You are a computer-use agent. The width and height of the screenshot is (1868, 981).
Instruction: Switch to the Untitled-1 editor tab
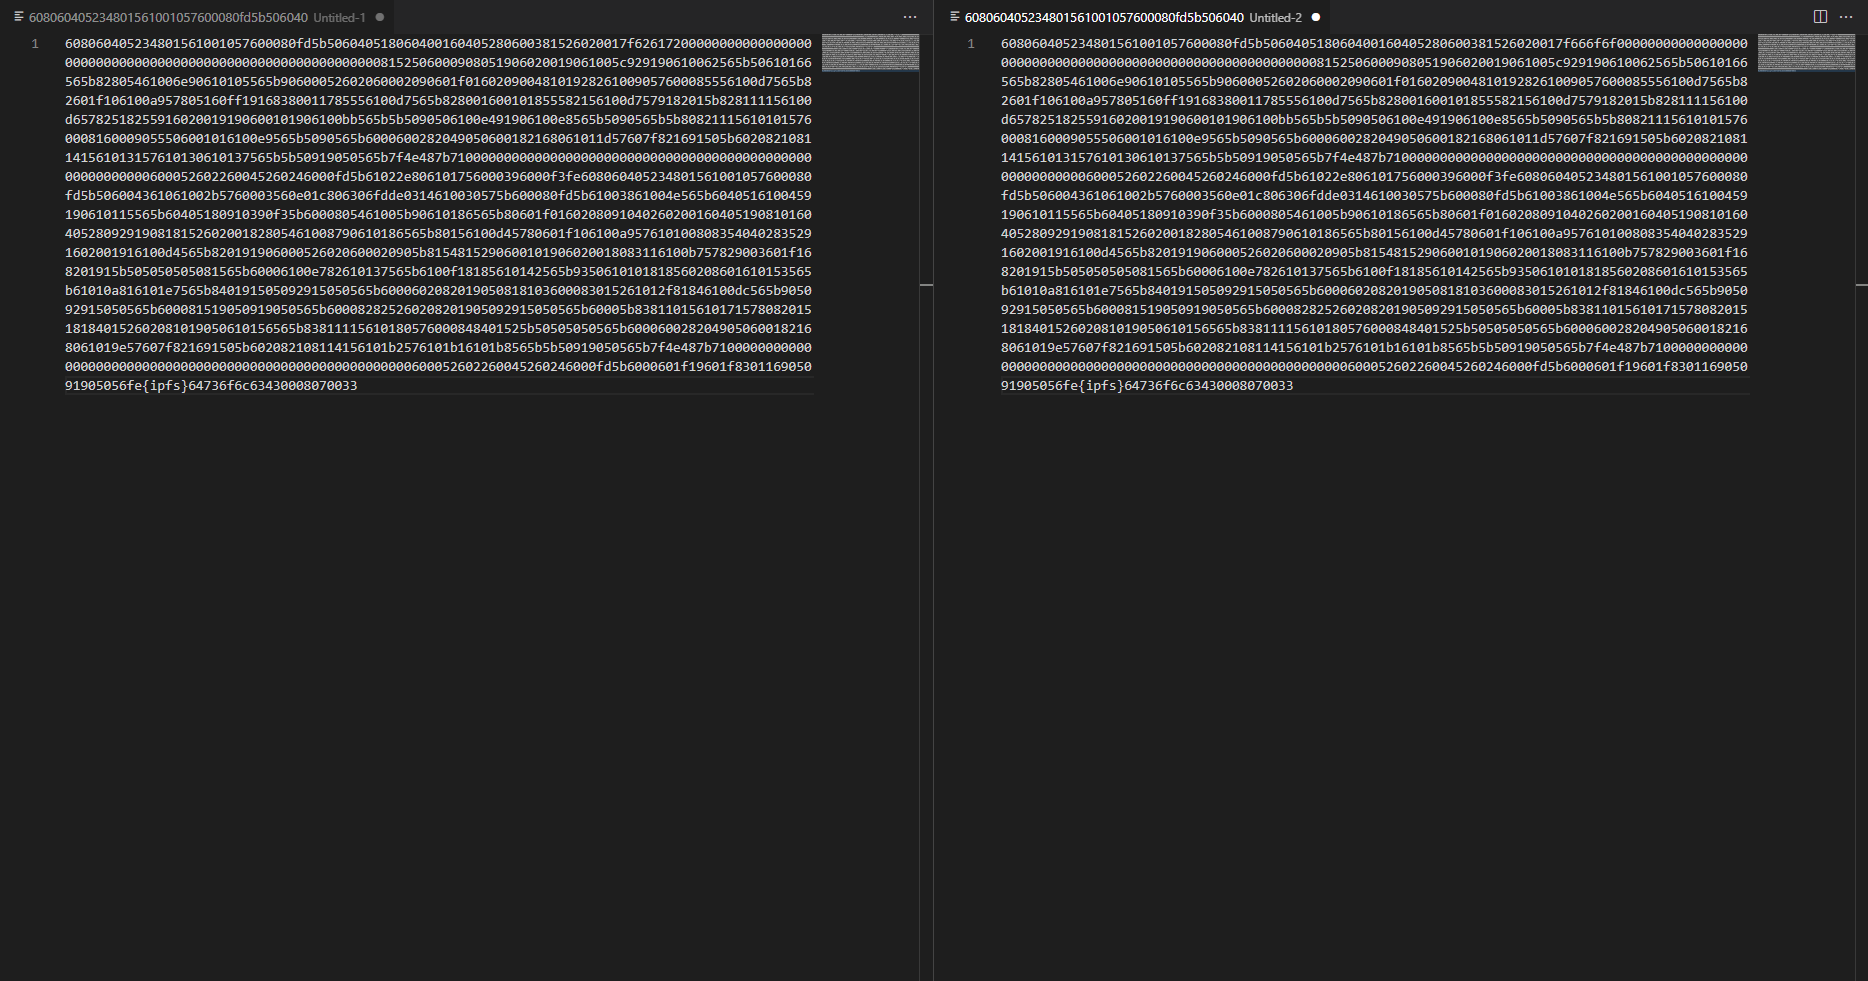[197, 17]
